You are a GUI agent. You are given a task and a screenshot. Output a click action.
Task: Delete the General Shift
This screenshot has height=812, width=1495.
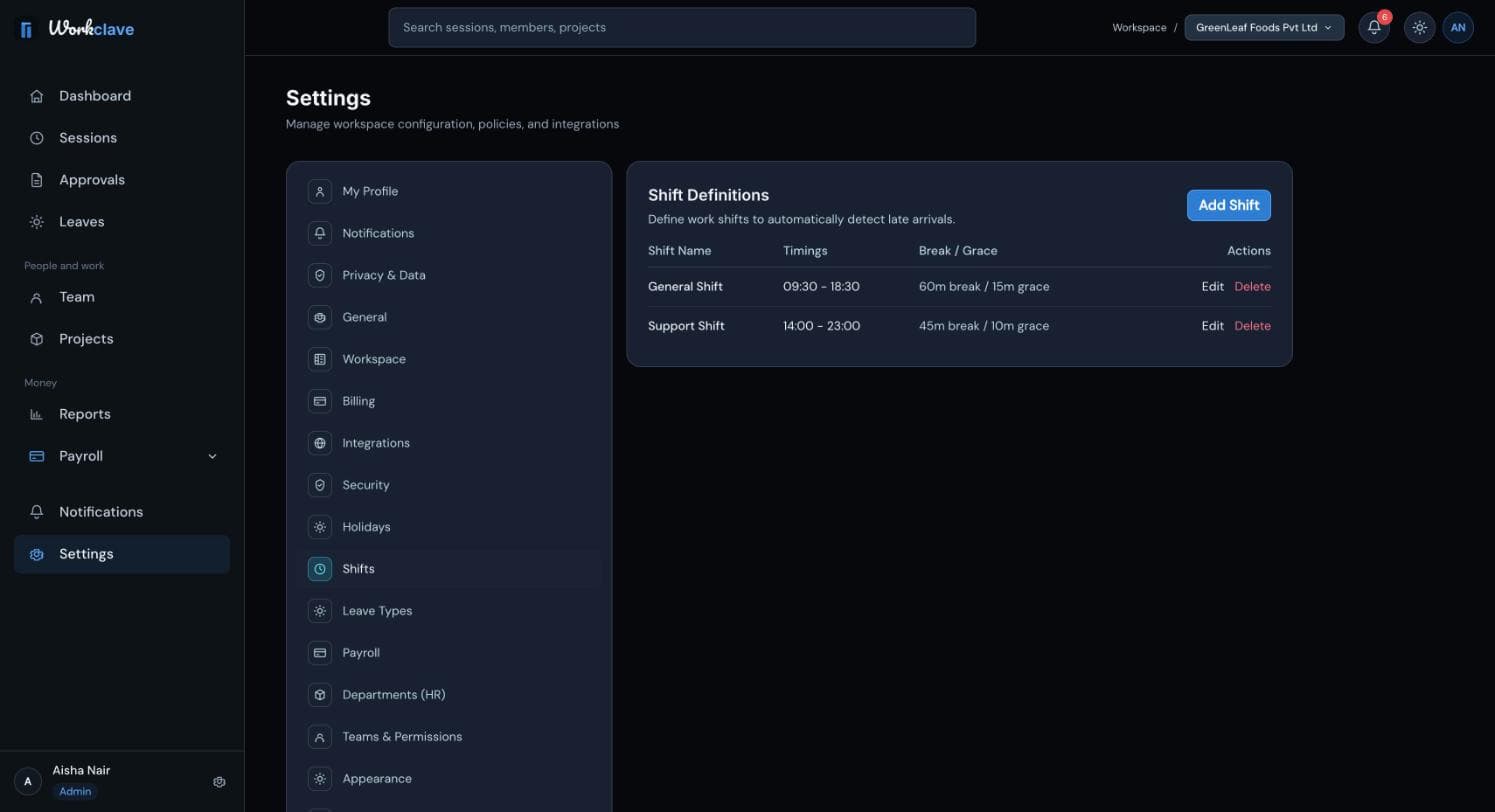click(1252, 287)
